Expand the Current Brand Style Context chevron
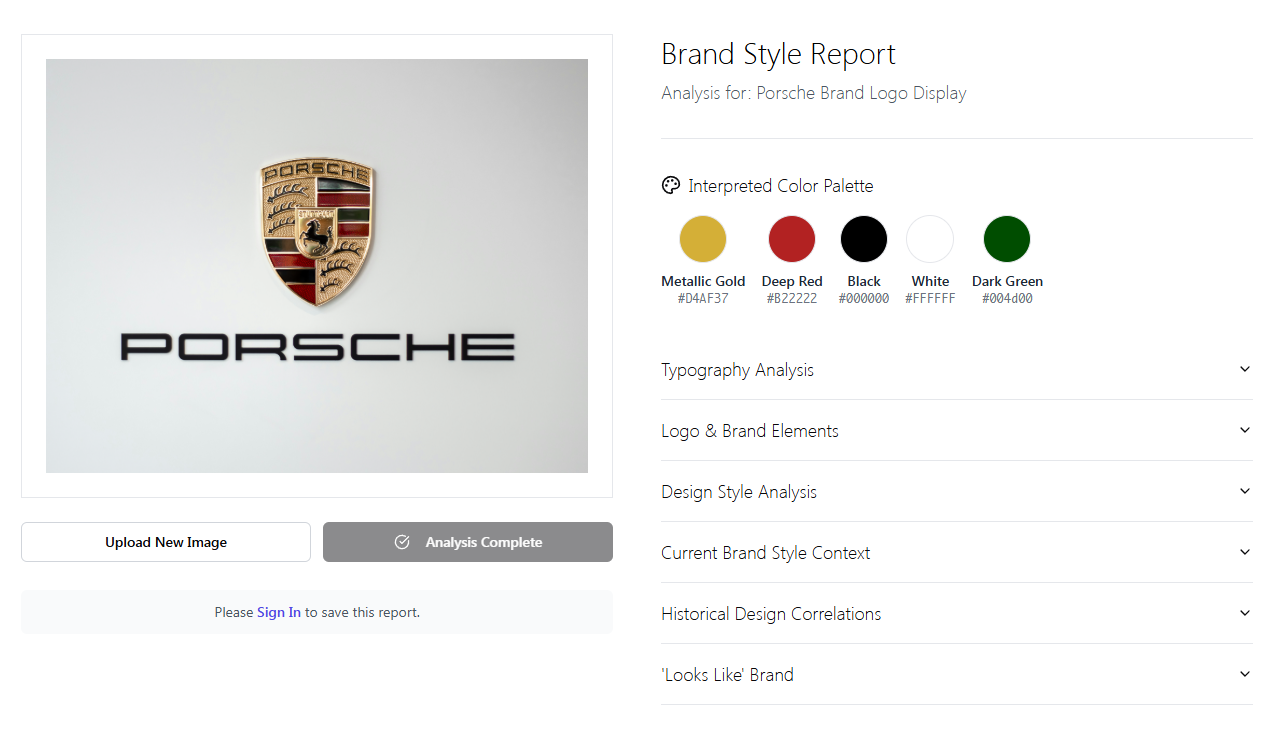1280x734 pixels. pyautogui.click(x=1245, y=552)
